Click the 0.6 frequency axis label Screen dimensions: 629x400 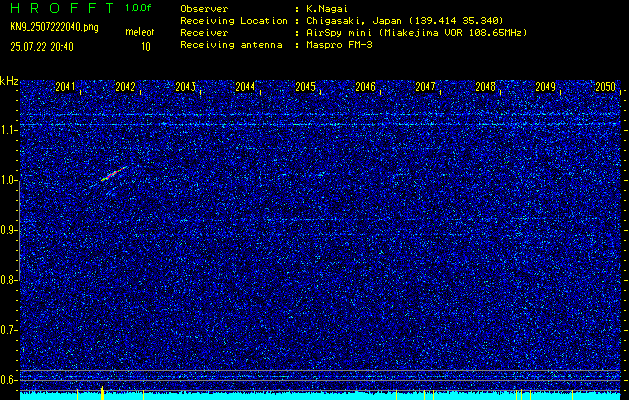[x=8, y=380]
